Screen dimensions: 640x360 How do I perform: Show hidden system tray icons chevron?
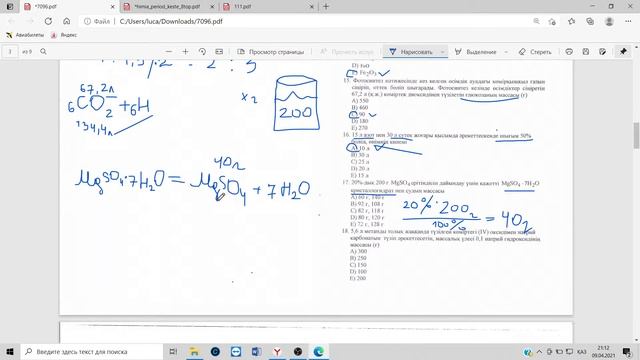539,351
